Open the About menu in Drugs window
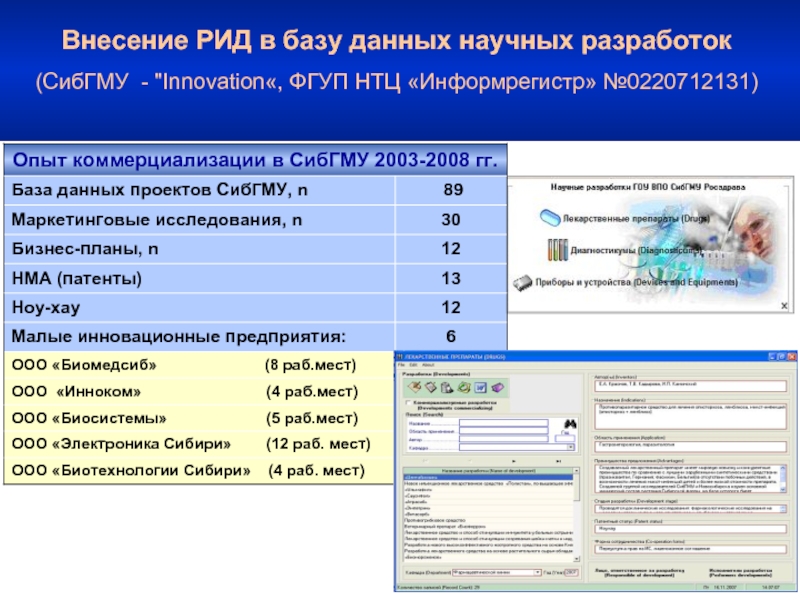This screenshot has width=800, height=600. [x=428, y=365]
